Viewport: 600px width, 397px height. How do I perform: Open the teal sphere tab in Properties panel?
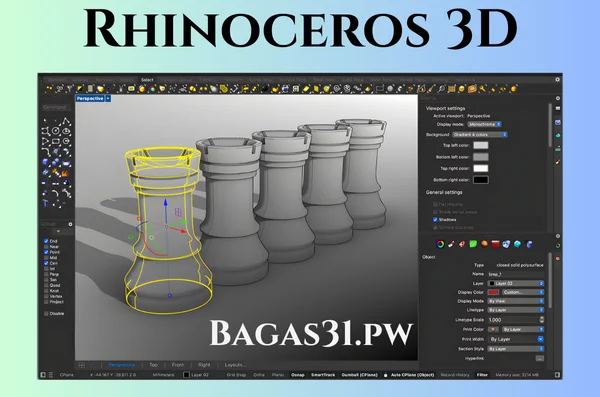point(517,244)
